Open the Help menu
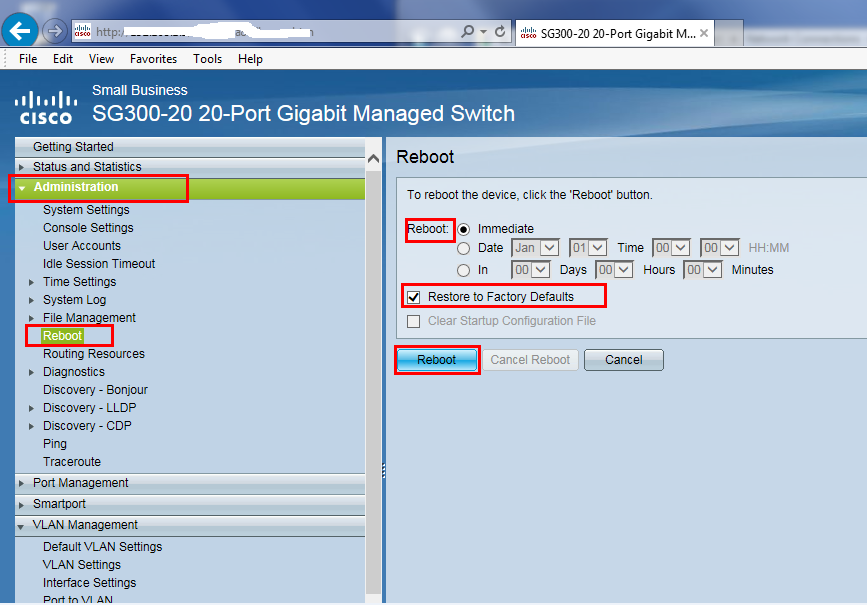The image size is (867, 606). tap(250, 59)
